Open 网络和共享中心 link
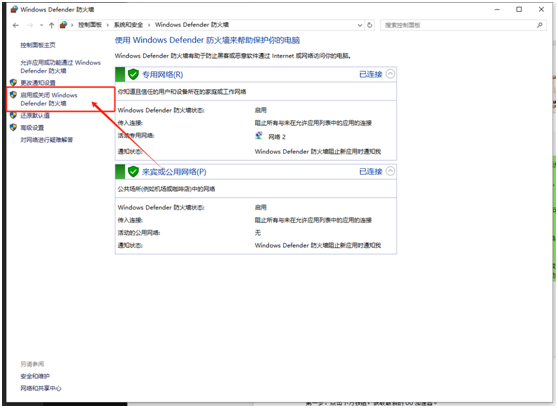 [x=41, y=388]
